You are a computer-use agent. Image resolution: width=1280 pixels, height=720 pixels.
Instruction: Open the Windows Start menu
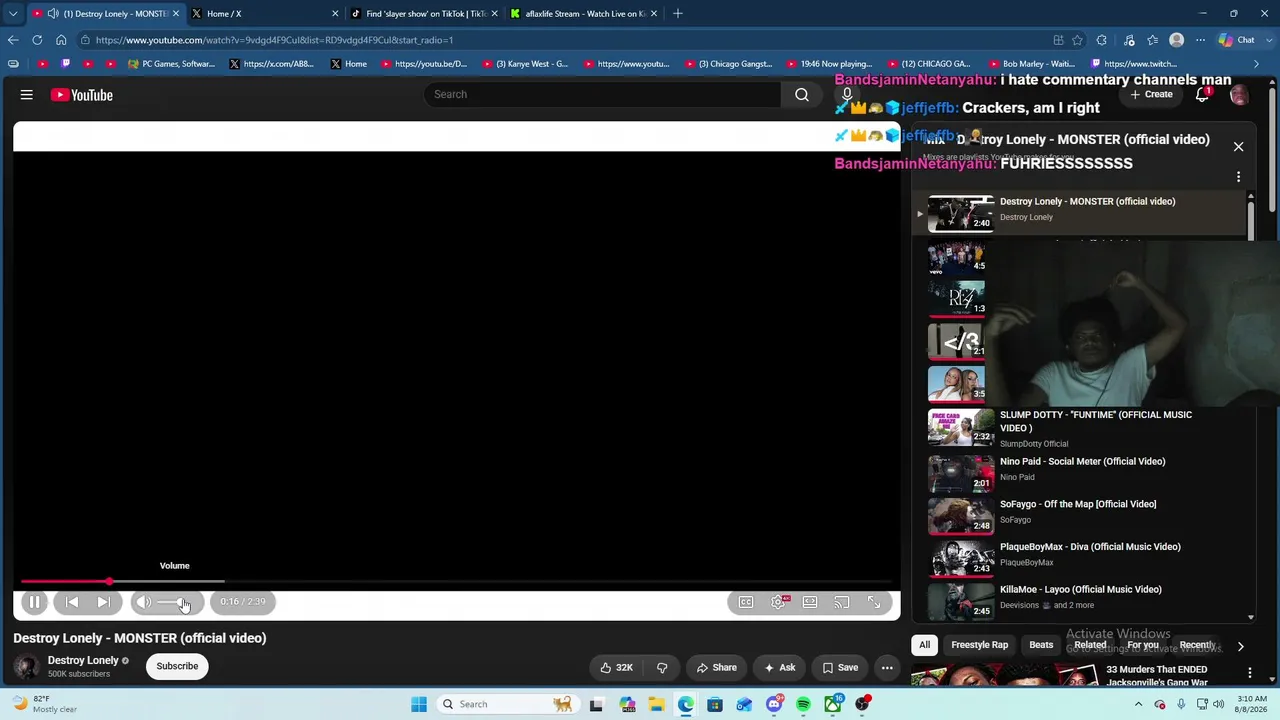(419, 704)
